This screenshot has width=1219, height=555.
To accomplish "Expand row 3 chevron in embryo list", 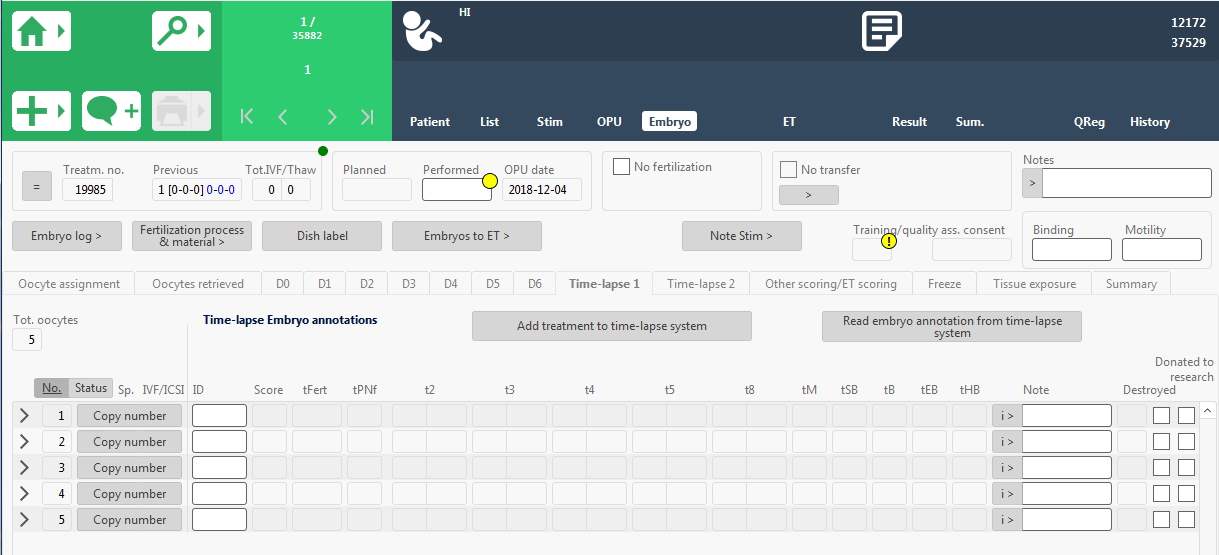I will click(25, 468).
